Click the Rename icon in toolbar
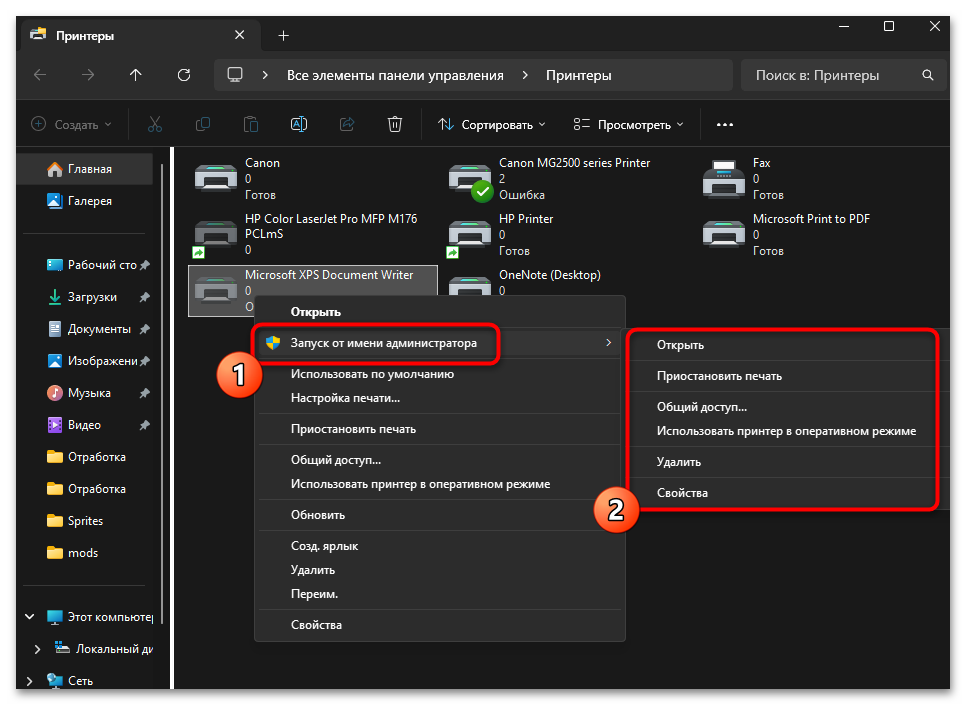The image size is (966, 705). 299,124
